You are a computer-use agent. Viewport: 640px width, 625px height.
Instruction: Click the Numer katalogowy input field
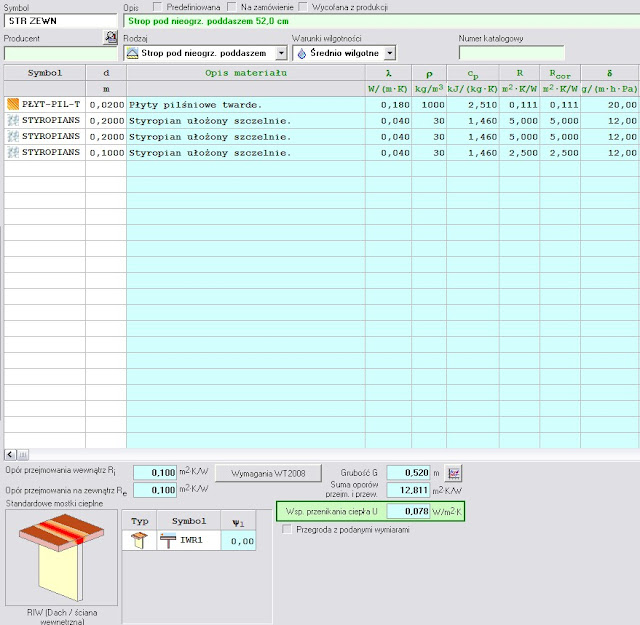click(x=511, y=53)
